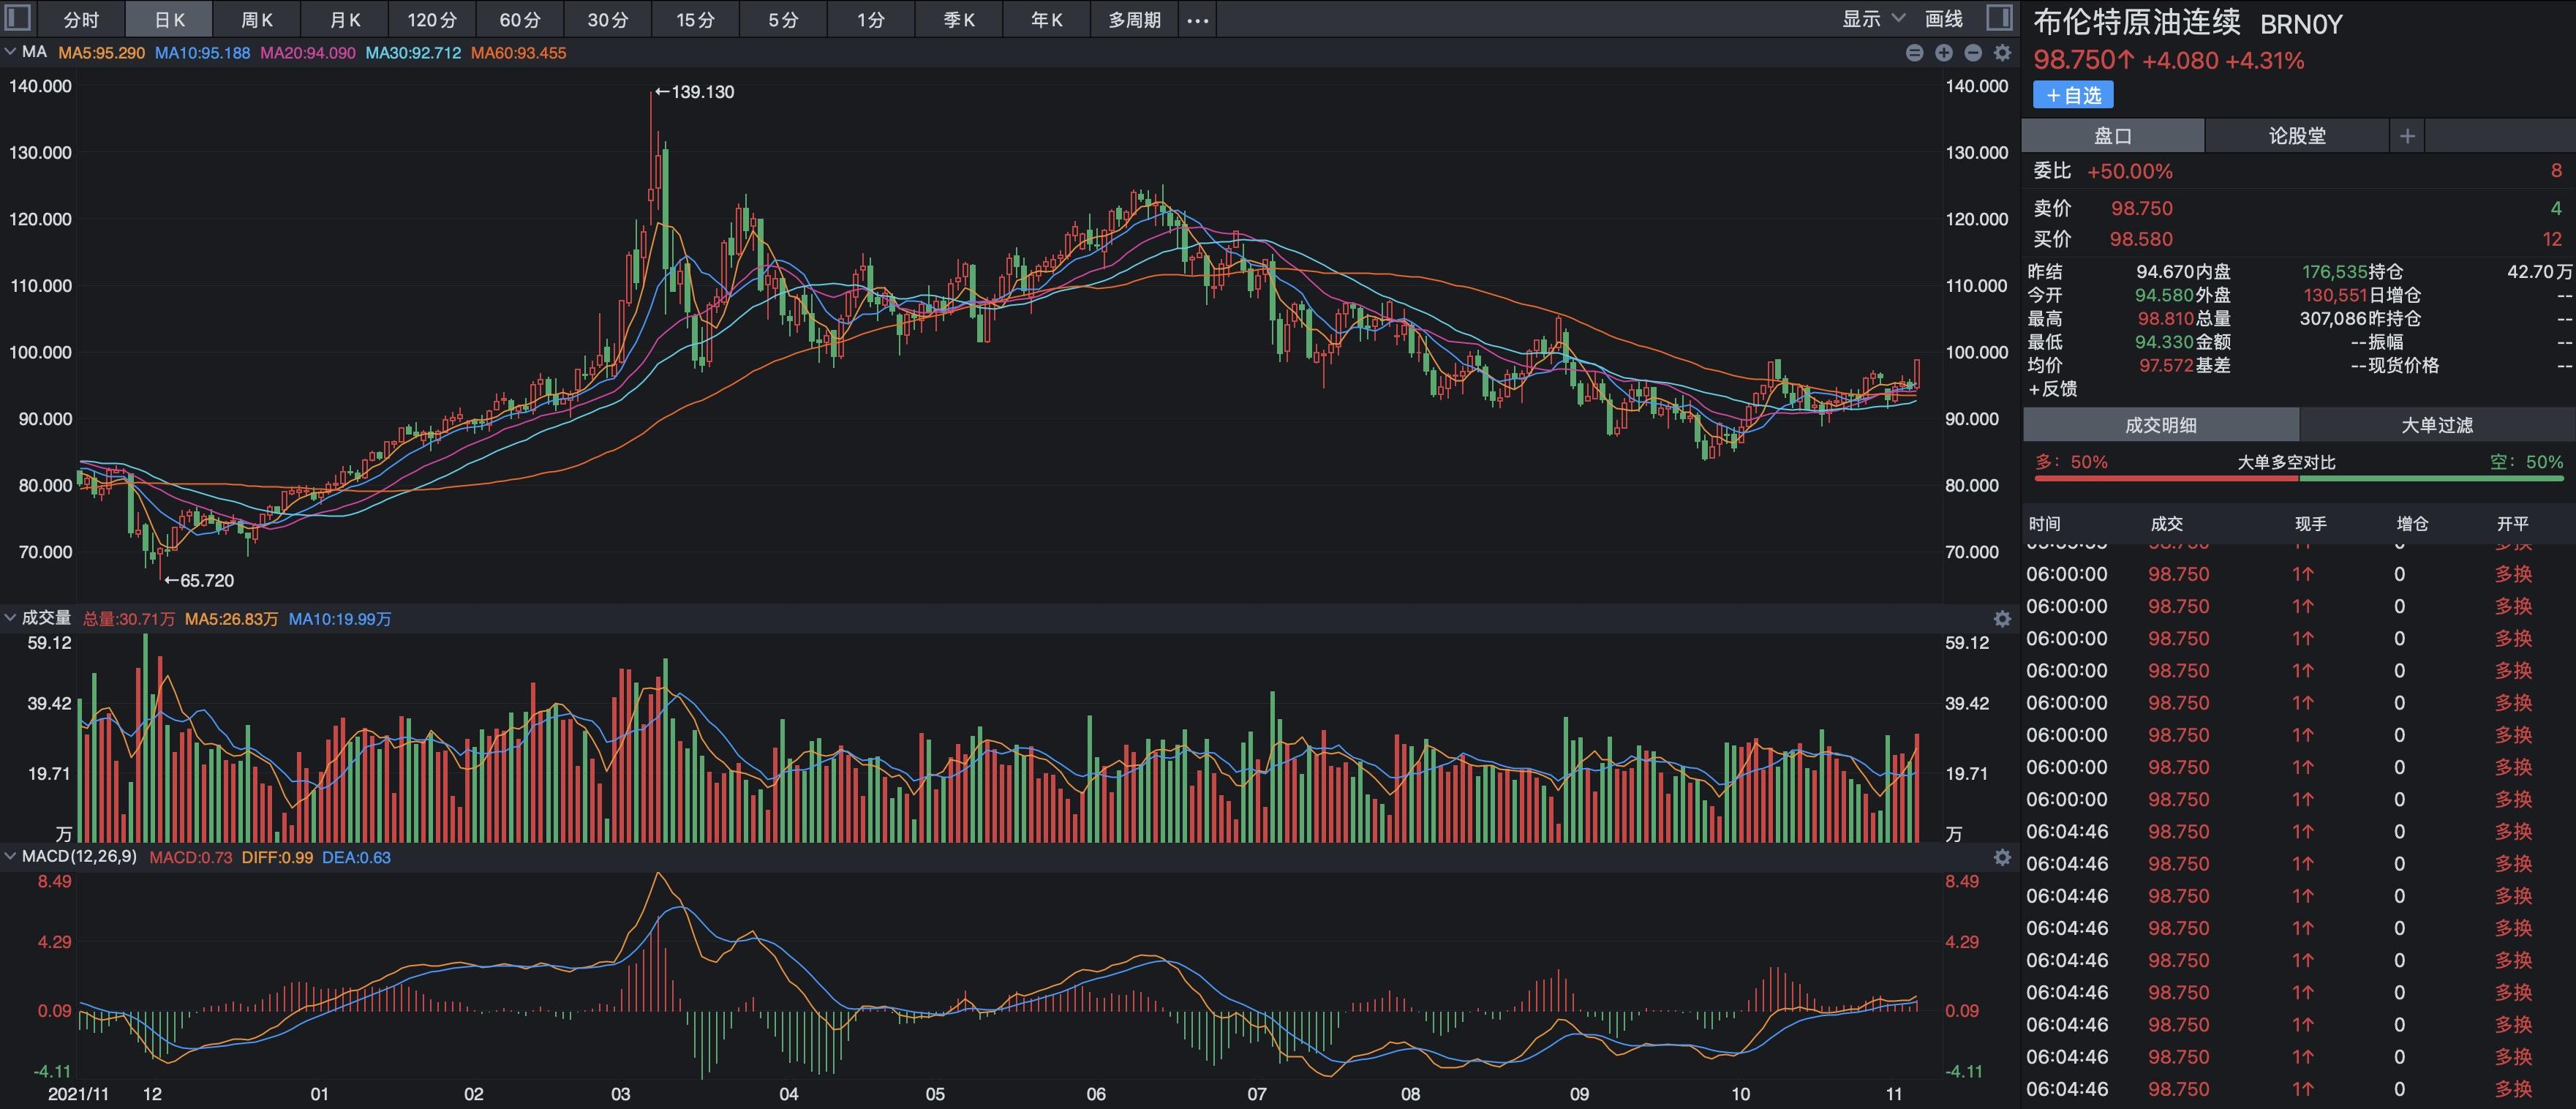Viewport: 2576px width, 1109px height.
Task: Switch to 季K quarterly chart
Action: point(959,20)
